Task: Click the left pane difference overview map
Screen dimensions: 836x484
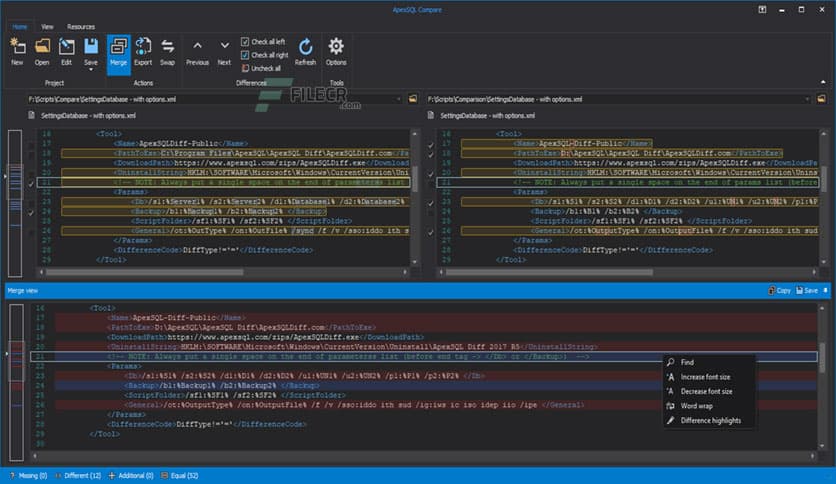Action: [x=15, y=203]
